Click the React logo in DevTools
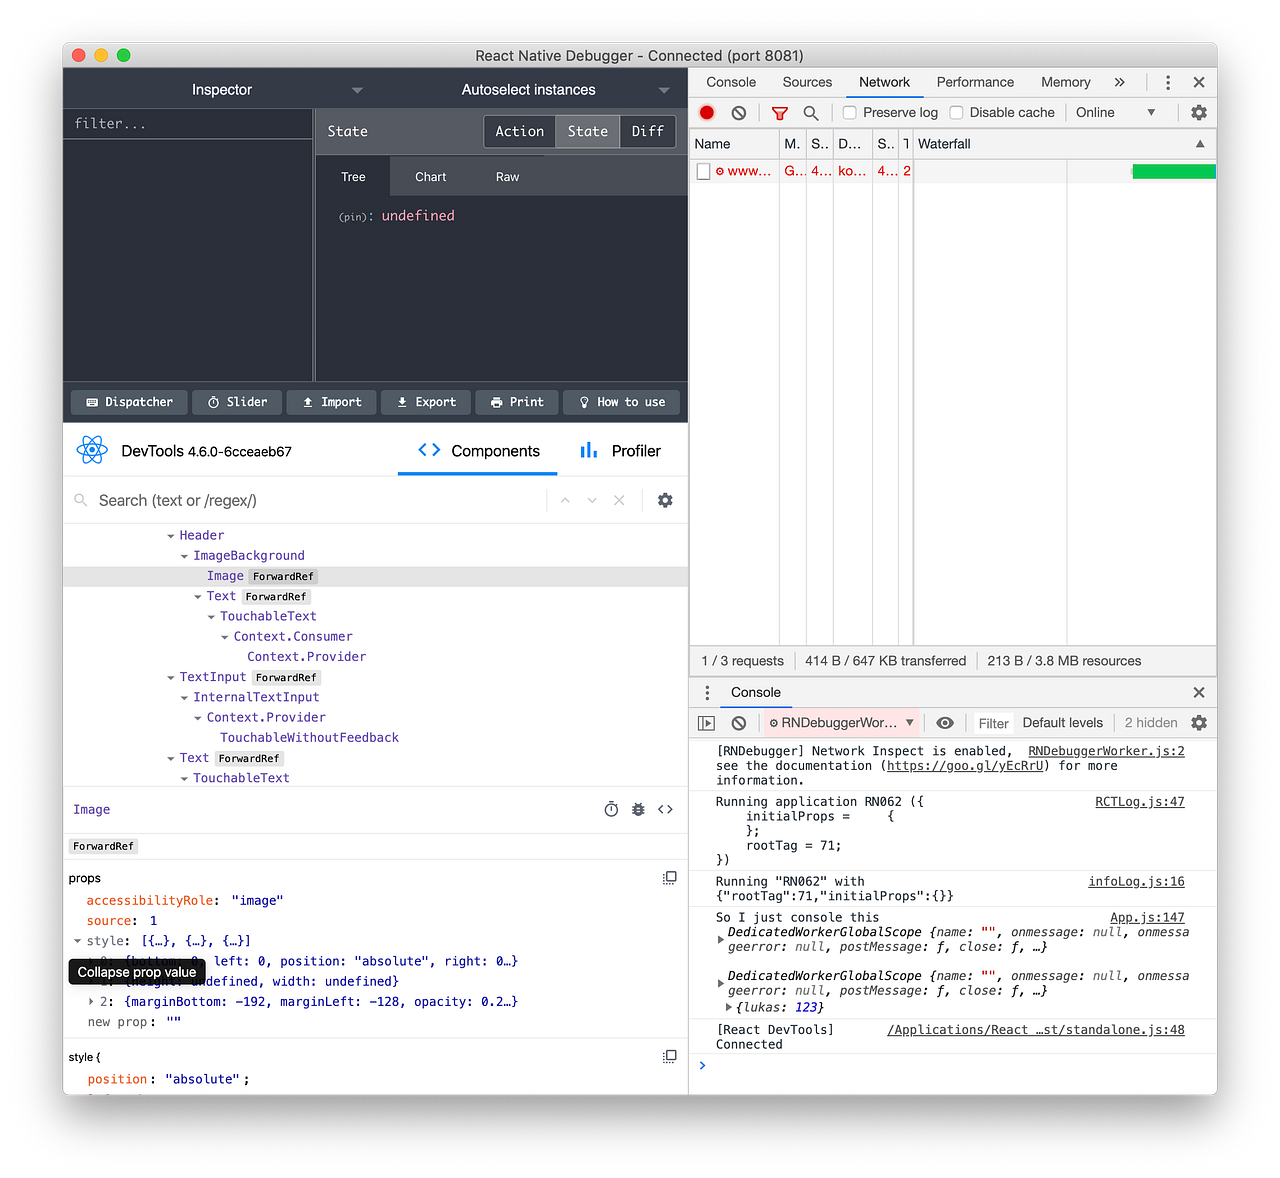The image size is (1280, 1178). [92, 451]
